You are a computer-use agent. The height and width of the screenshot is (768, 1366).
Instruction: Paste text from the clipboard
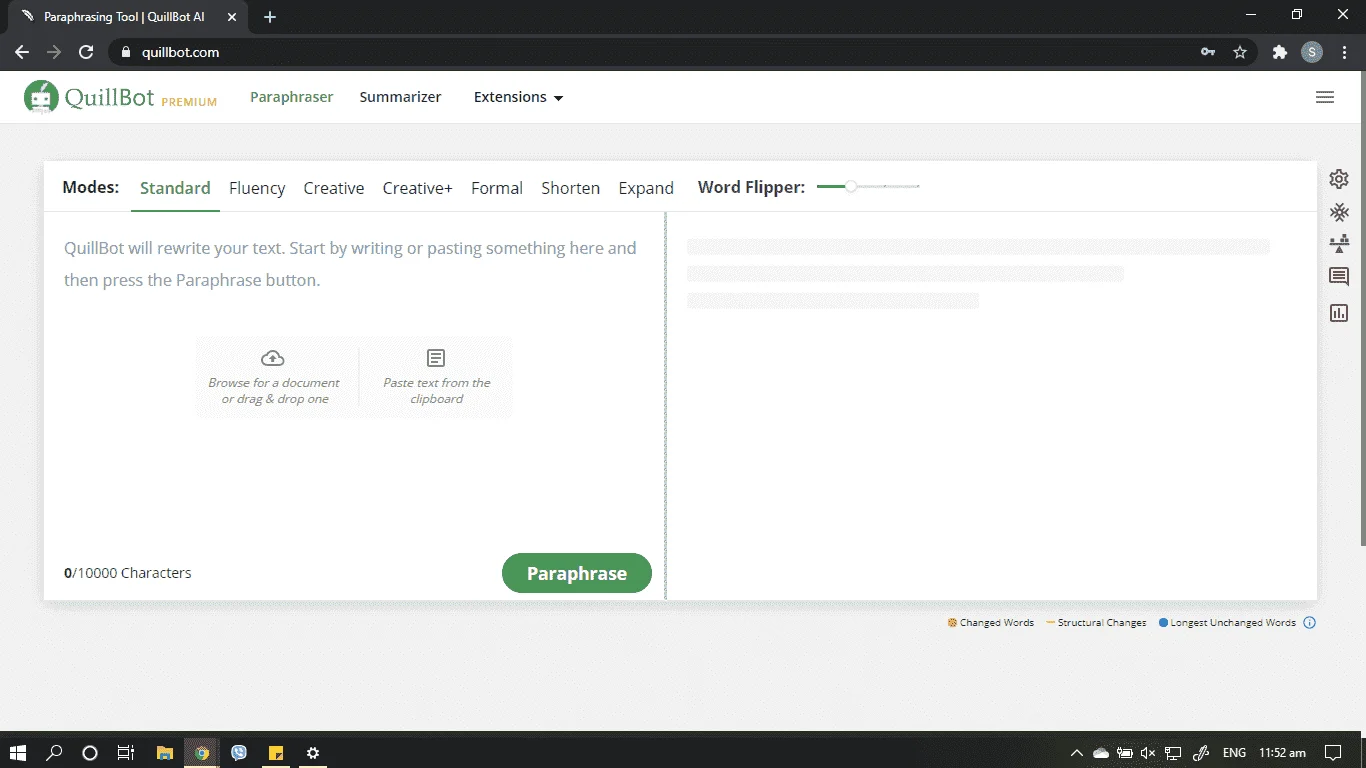tap(437, 376)
